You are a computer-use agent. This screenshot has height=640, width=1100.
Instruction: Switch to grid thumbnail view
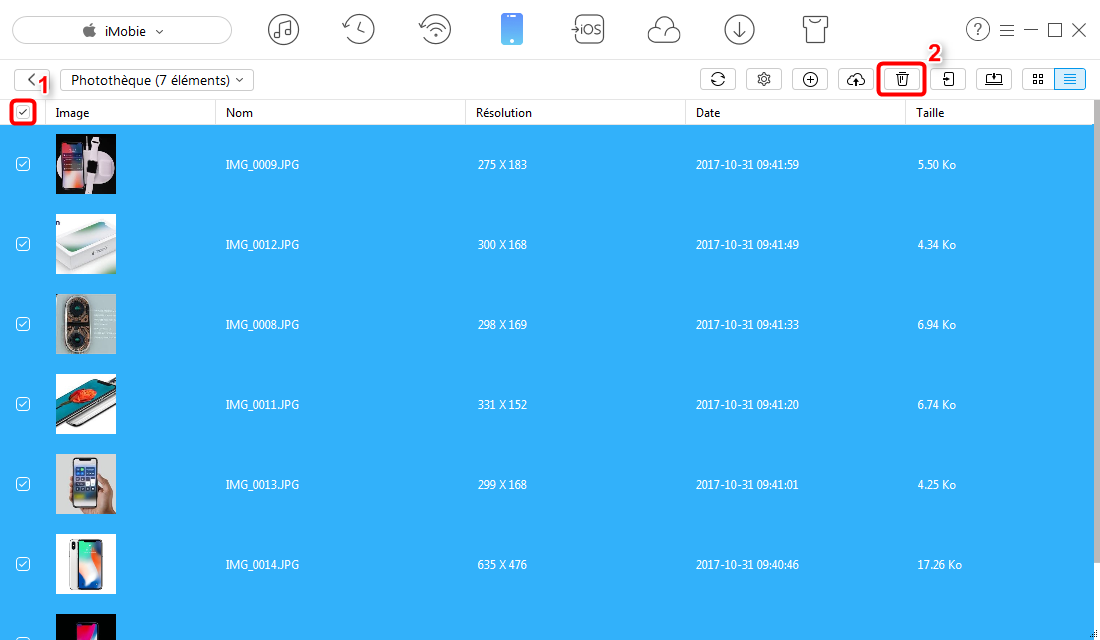tap(1038, 79)
